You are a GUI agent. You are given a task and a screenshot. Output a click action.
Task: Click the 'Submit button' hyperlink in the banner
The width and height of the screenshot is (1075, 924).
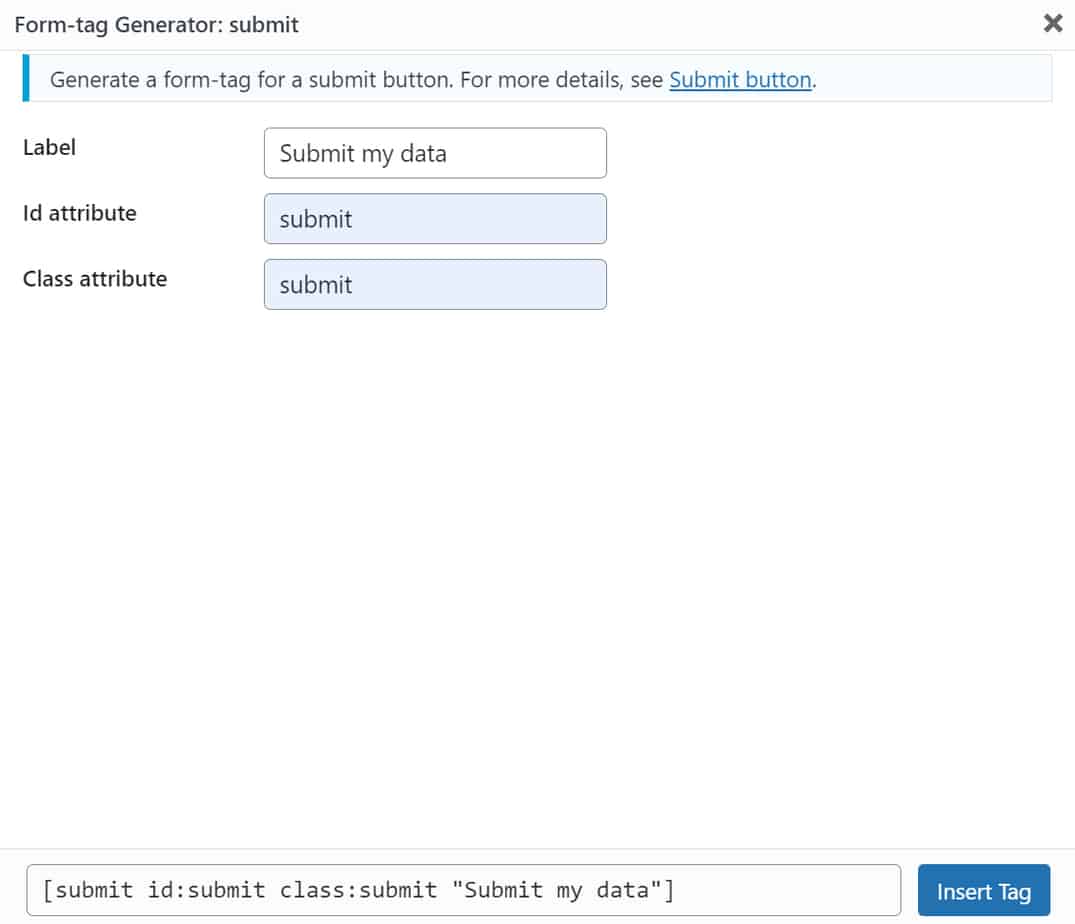click(x=740, y=80)
